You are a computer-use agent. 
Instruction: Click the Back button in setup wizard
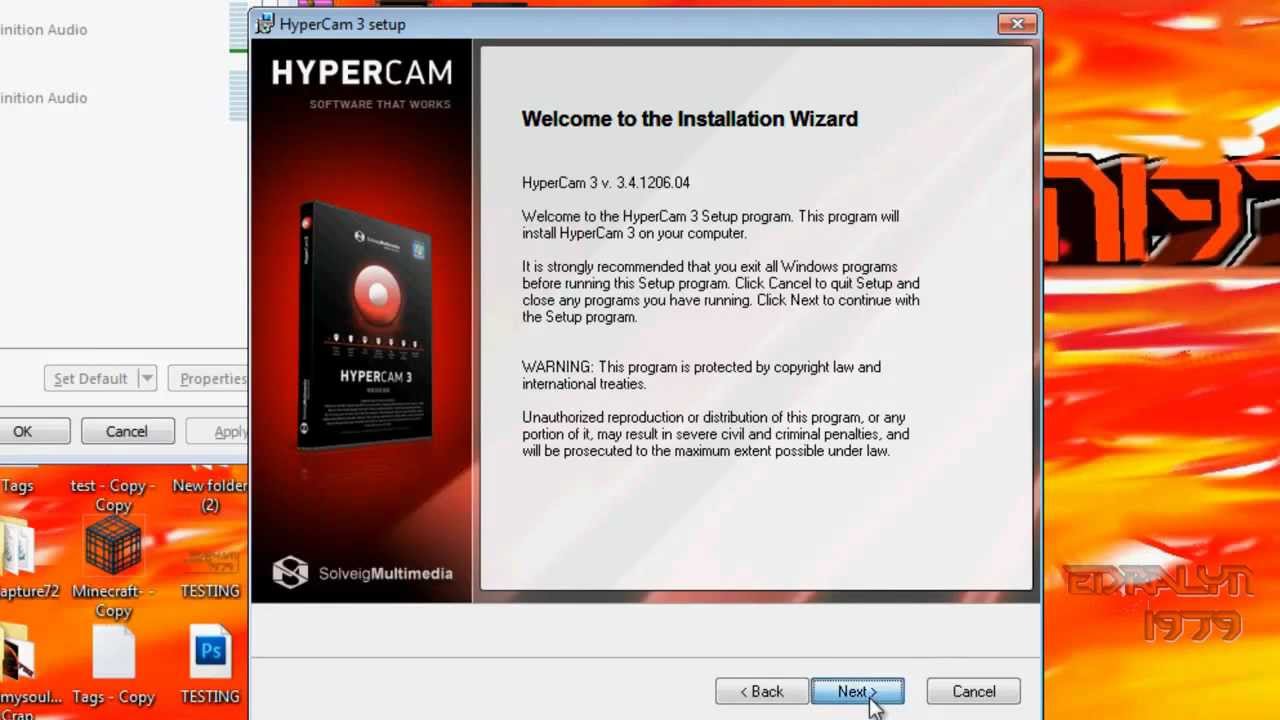coord(761,692)
